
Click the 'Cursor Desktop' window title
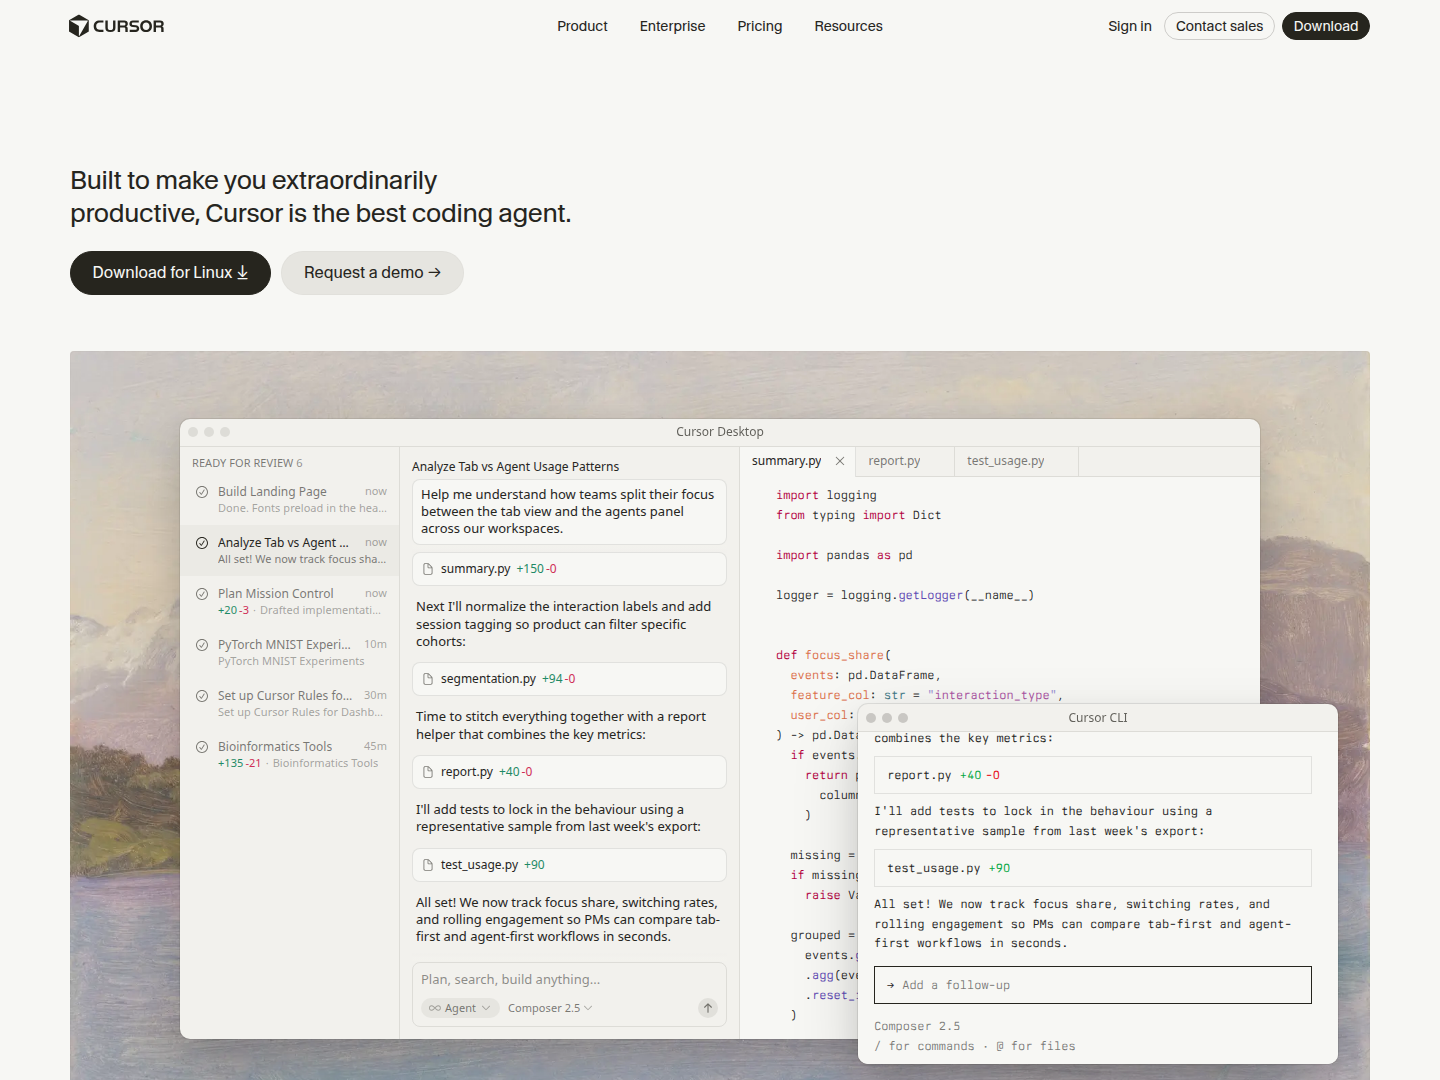coord(720,432)
